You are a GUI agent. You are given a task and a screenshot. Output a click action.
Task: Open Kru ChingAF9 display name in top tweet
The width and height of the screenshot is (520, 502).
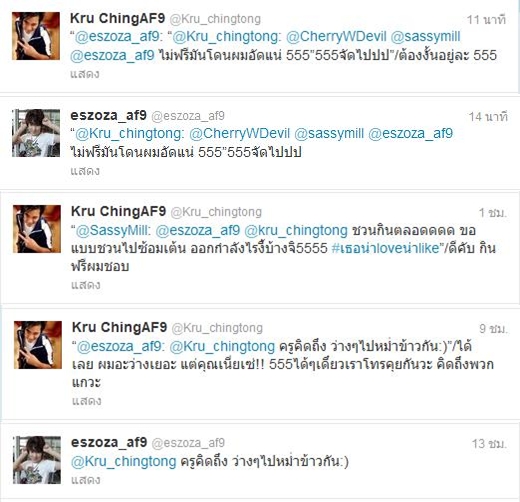pos(118,18)
